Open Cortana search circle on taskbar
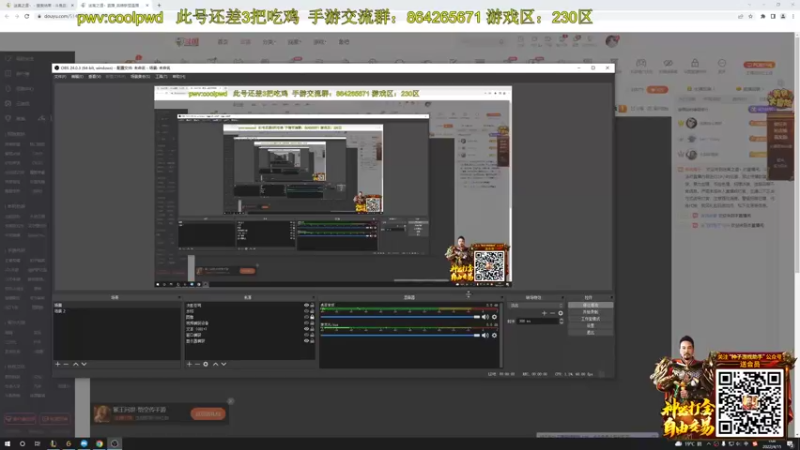Viewport: 800px width, 450px height. [22, 444]
